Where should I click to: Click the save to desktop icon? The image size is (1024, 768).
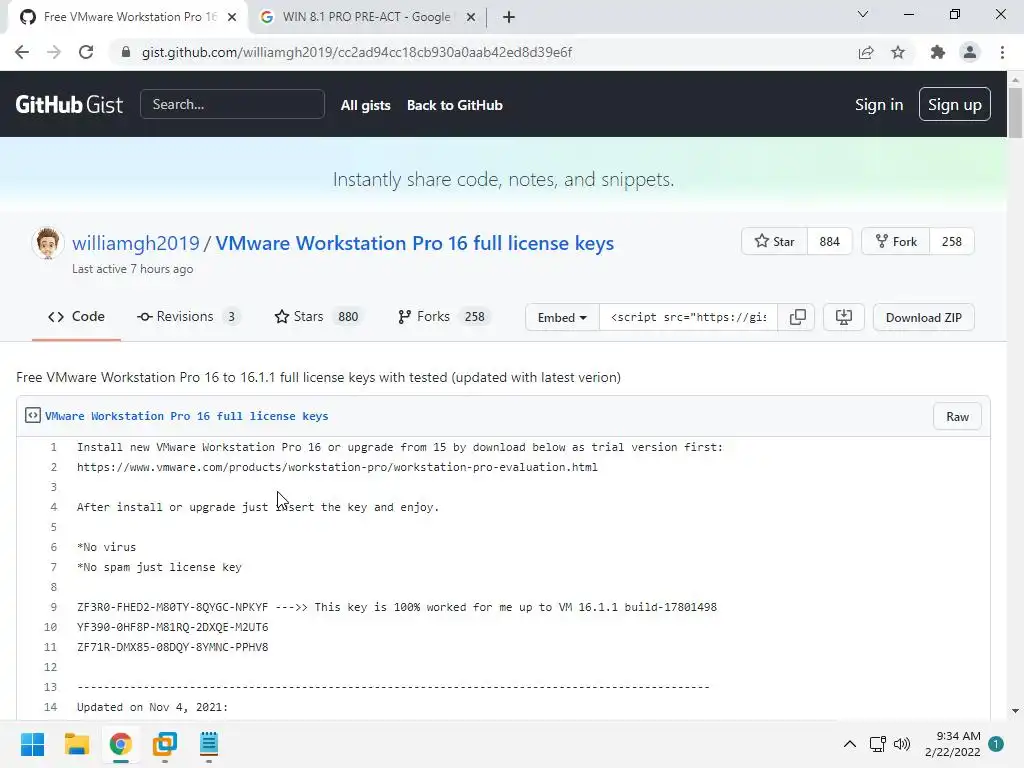(844, 317)
